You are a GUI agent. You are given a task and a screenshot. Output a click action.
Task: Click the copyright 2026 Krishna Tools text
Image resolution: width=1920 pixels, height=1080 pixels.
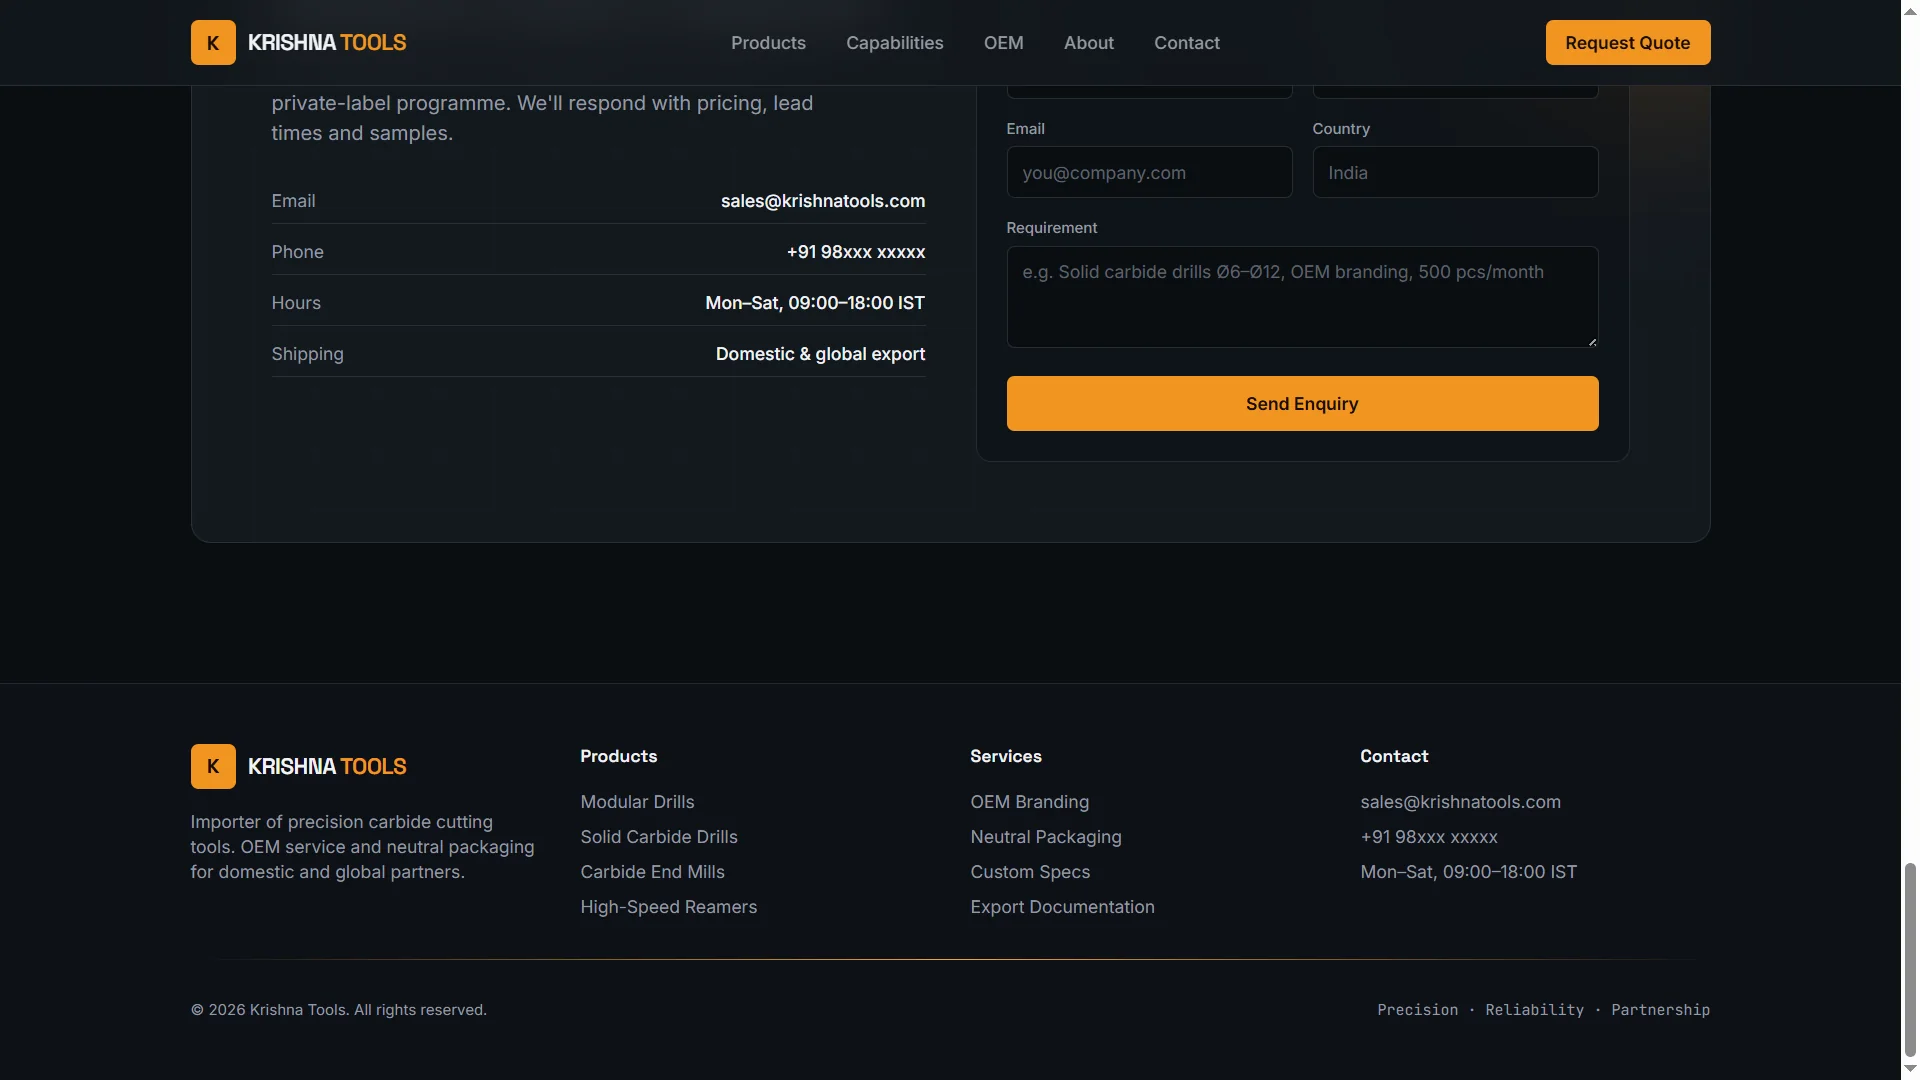click(x=339, y=1010)
